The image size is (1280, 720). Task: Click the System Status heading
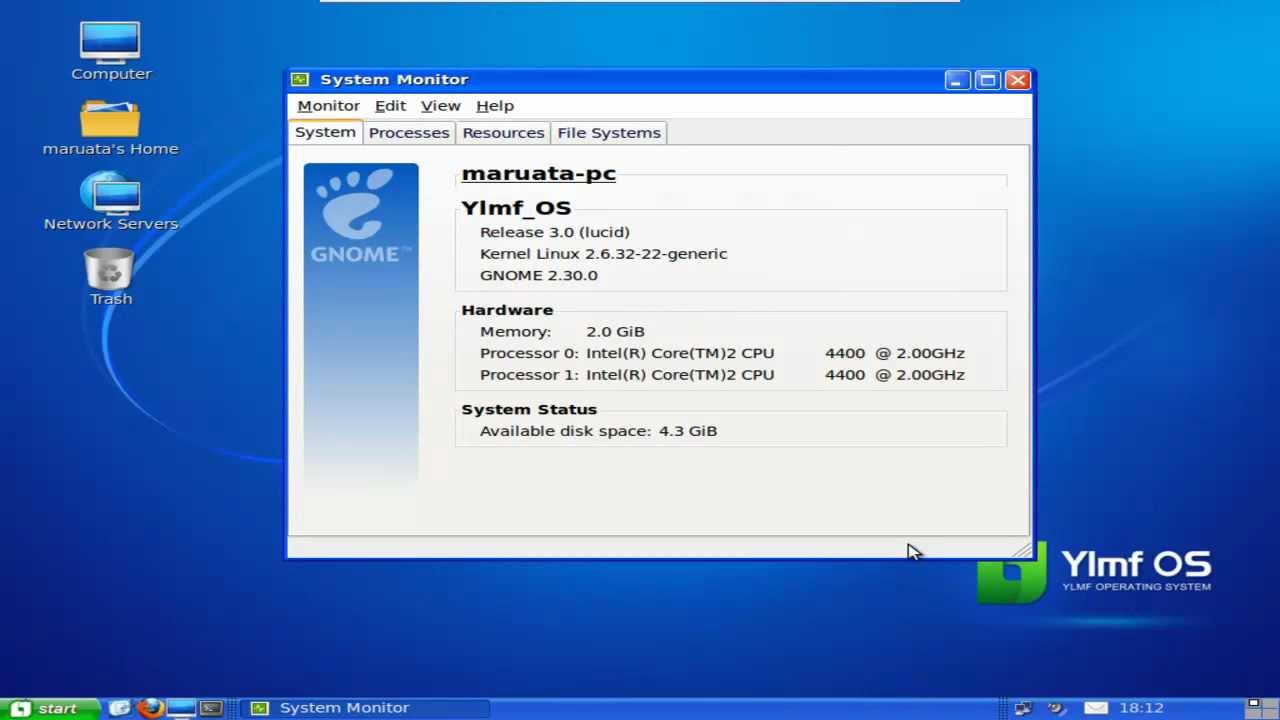point(529,409)
